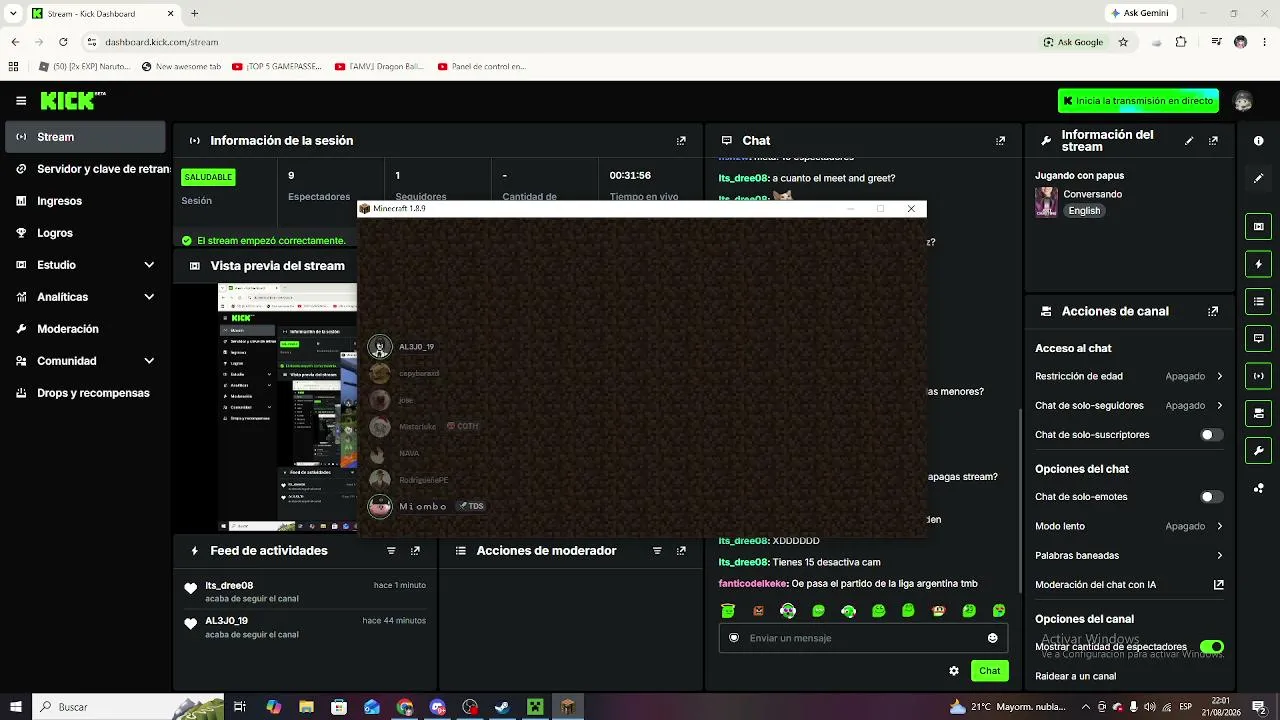
Task: Pop out the Acciones de canal panel
Action: (x=1213, y=311)
